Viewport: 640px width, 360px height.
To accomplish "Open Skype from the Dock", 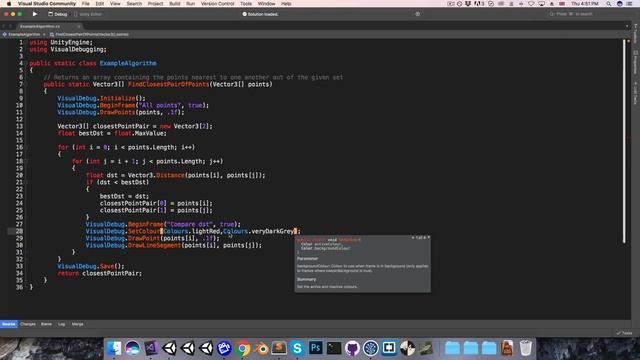I will click(297, 348).
